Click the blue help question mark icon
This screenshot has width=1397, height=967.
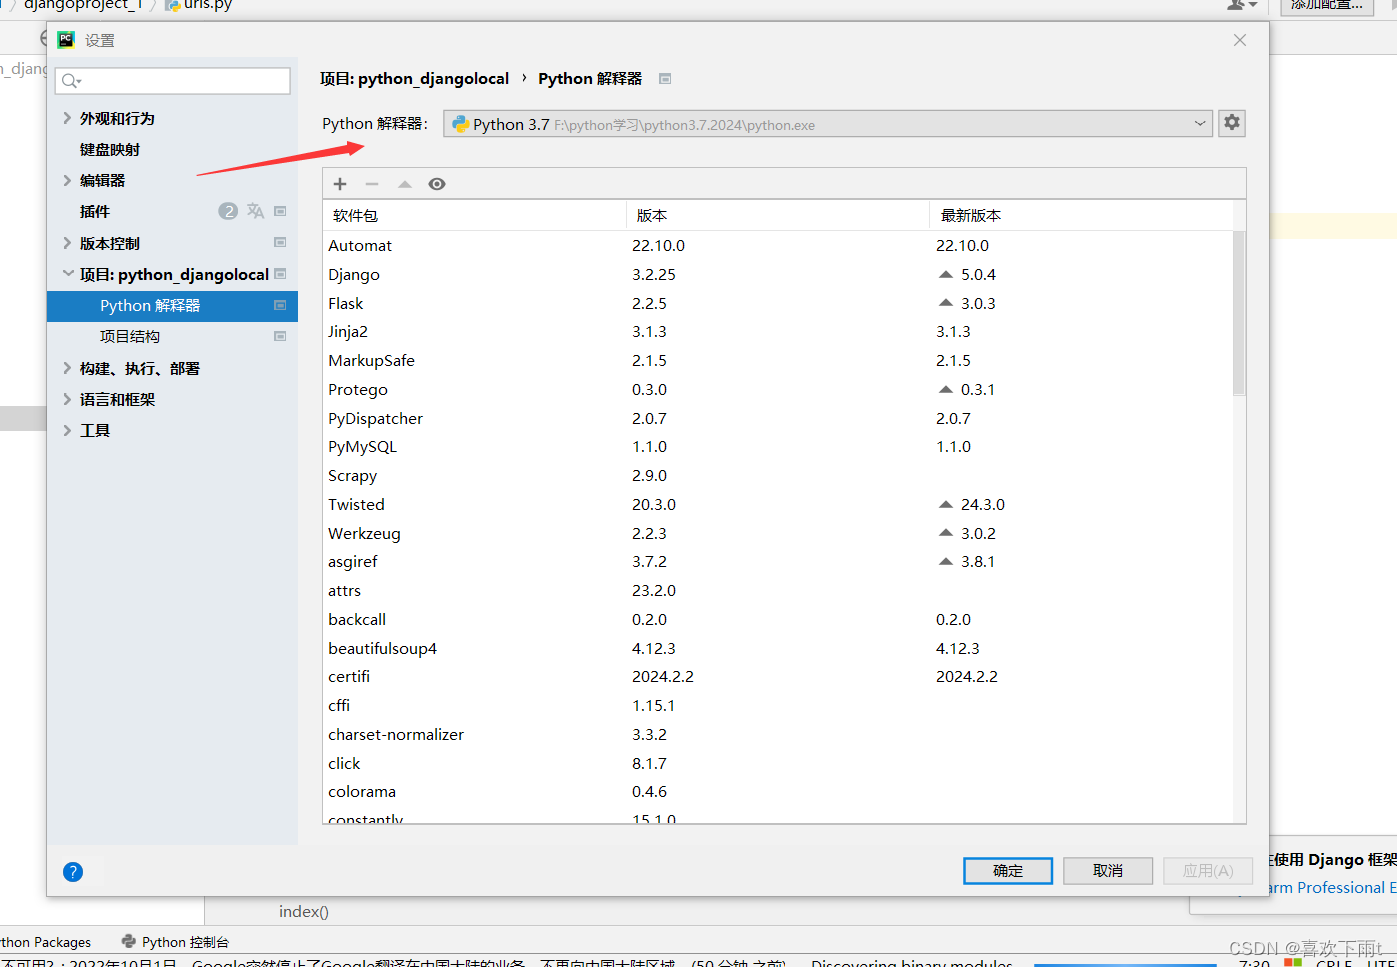pyautogui.click(x=73, y=872)
